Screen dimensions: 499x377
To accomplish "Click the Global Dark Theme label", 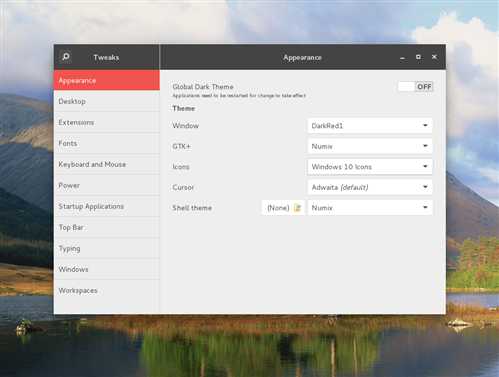I will tap(203, 87).
